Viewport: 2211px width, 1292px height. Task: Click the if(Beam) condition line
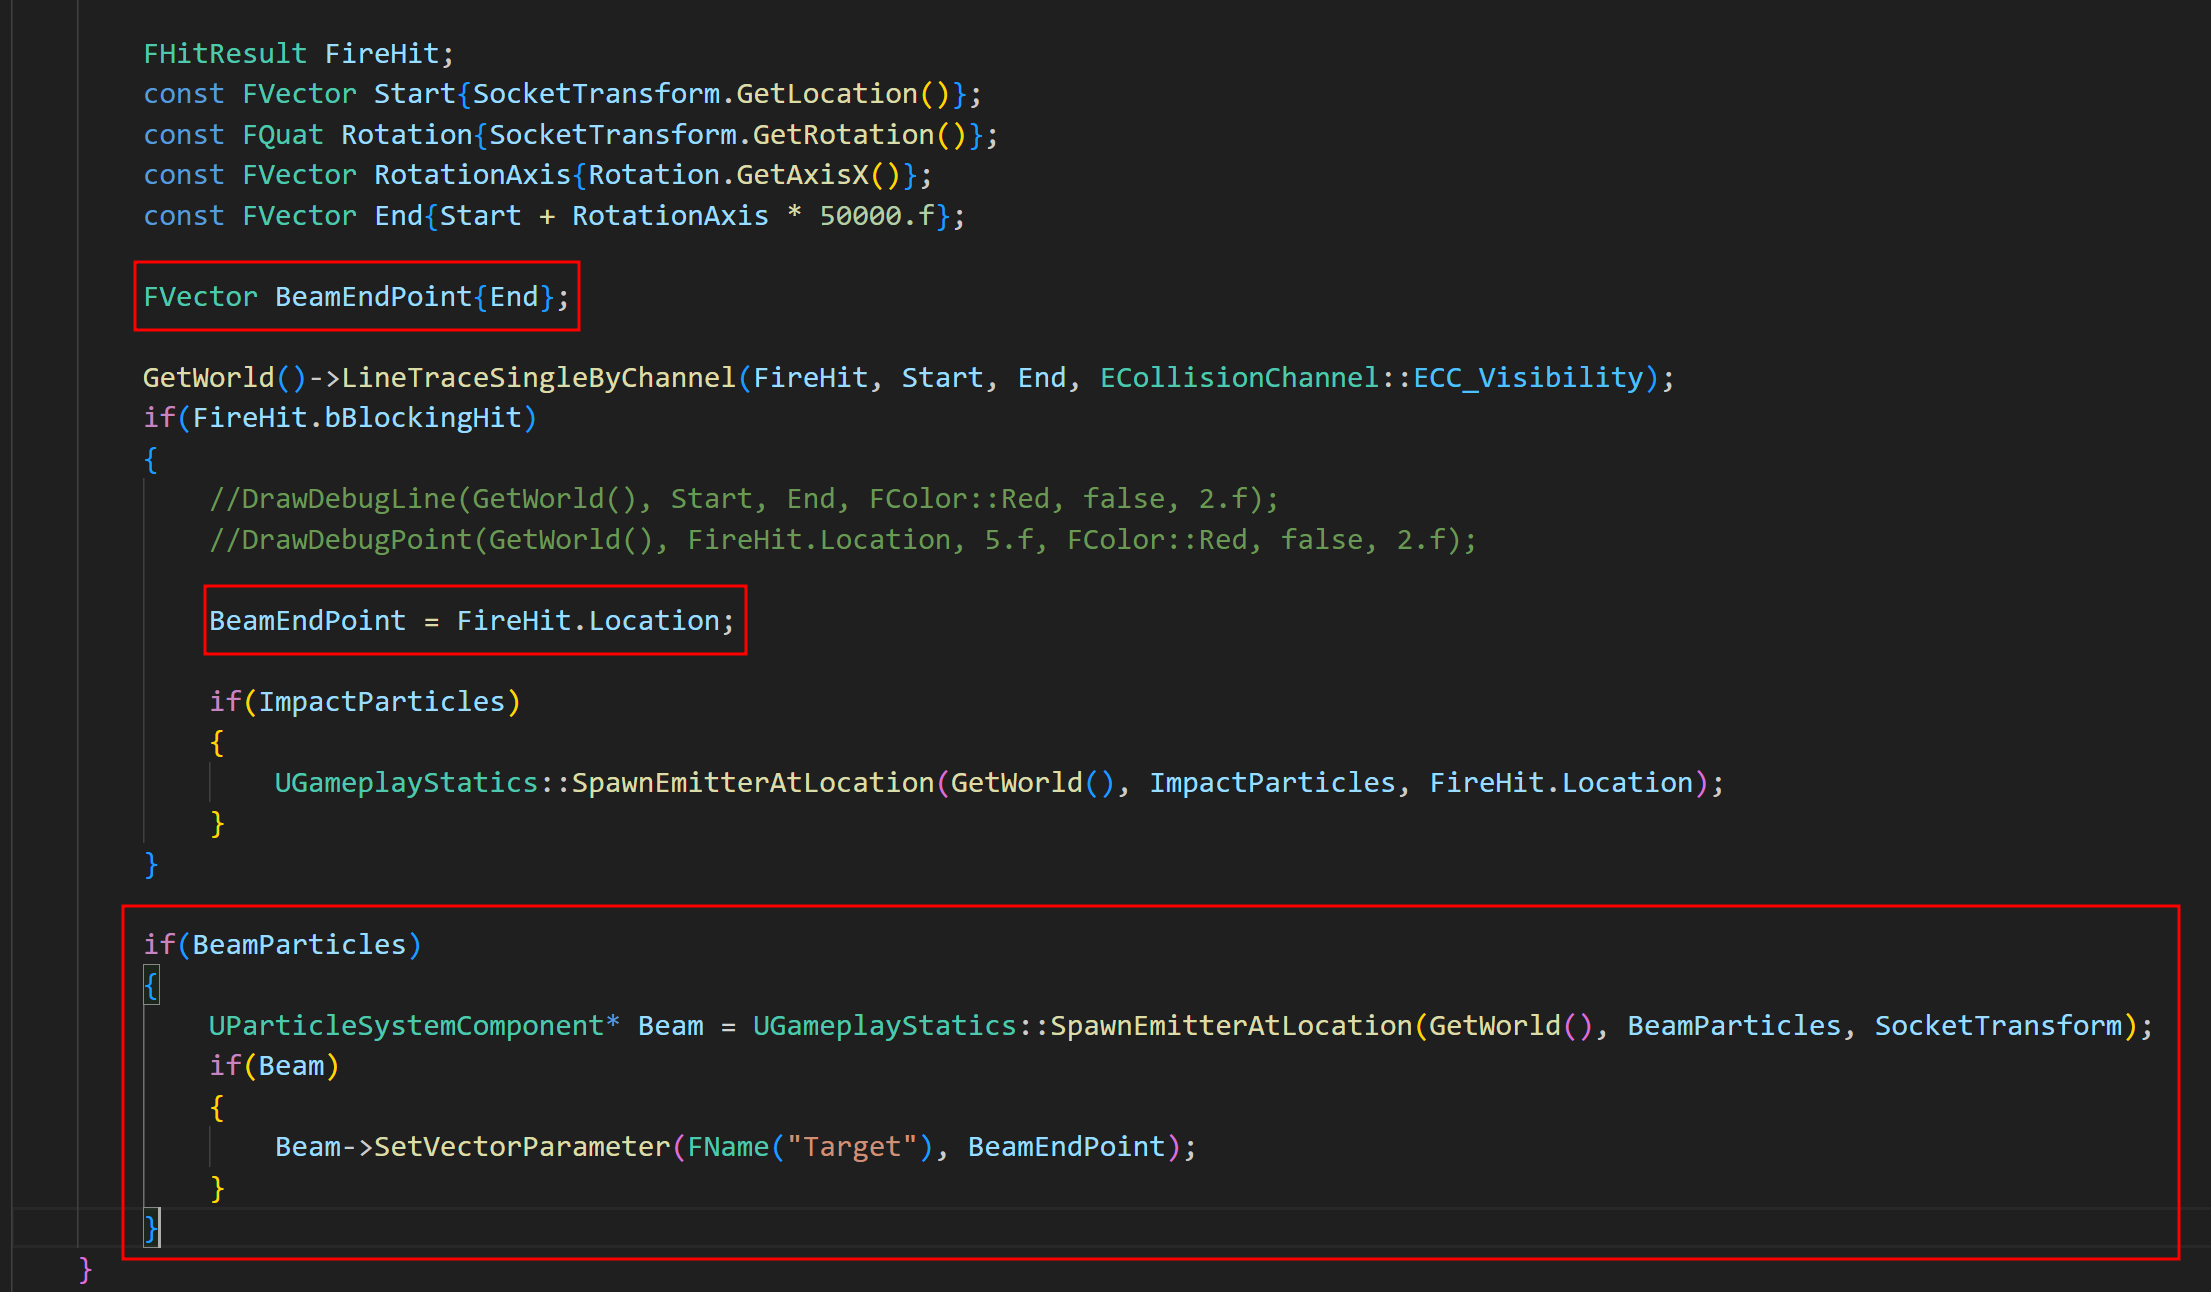275,1066
